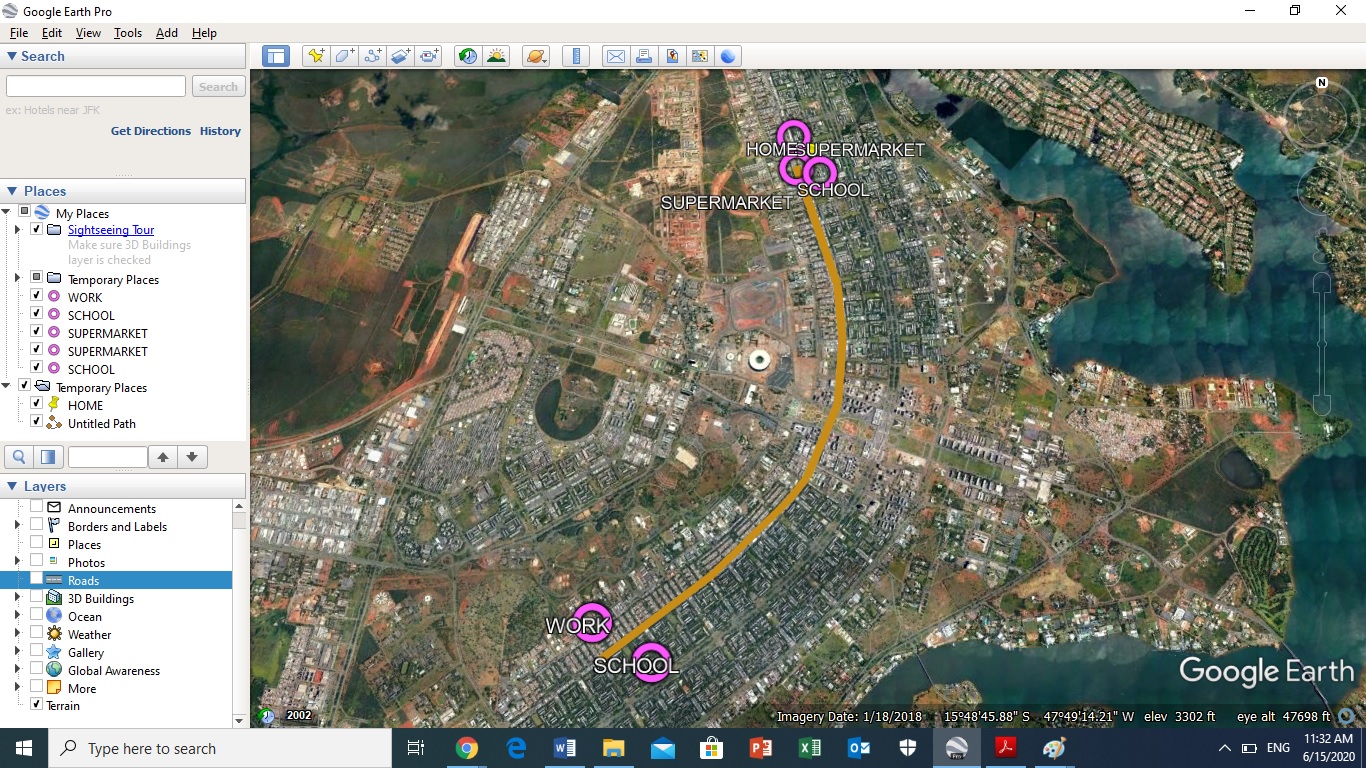
Task: Enable the Borders and Labels layer checkbox
Action: (37, 525)
